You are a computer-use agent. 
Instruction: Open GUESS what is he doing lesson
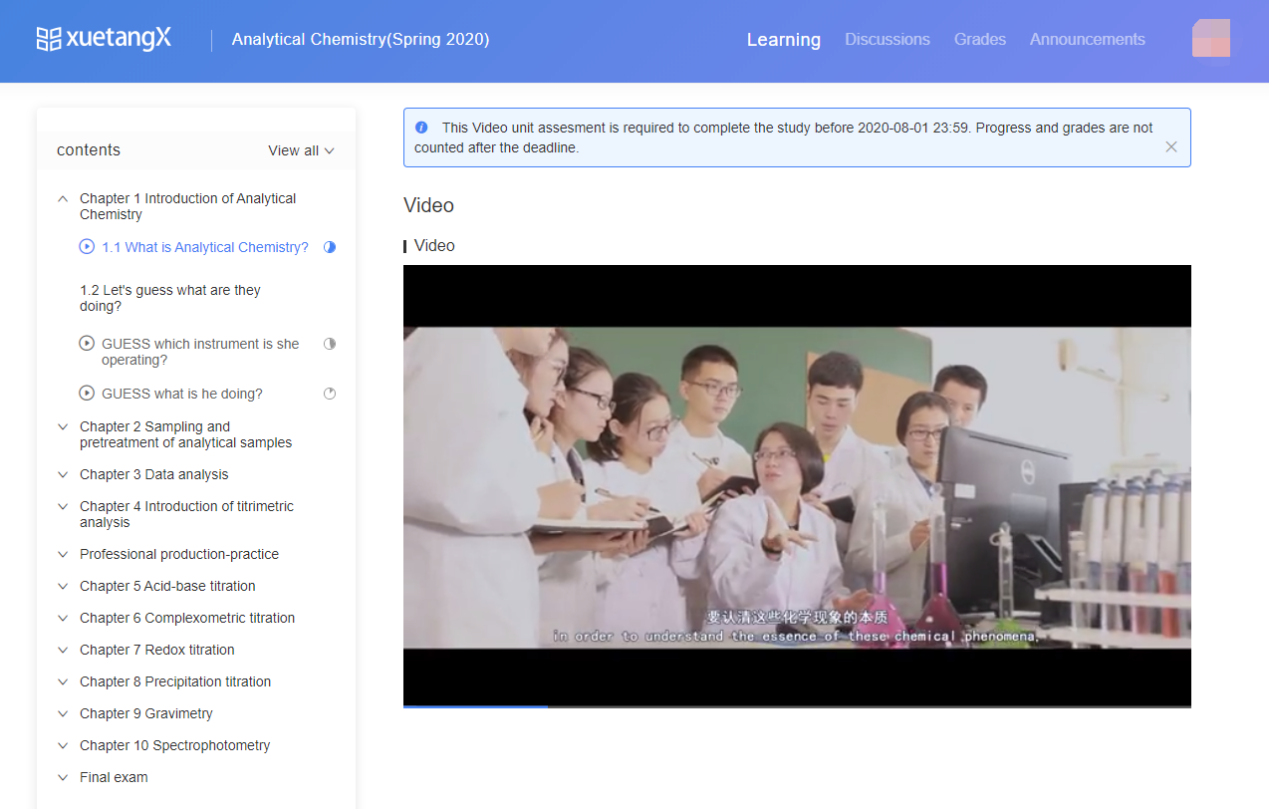[x=182, y=394]
